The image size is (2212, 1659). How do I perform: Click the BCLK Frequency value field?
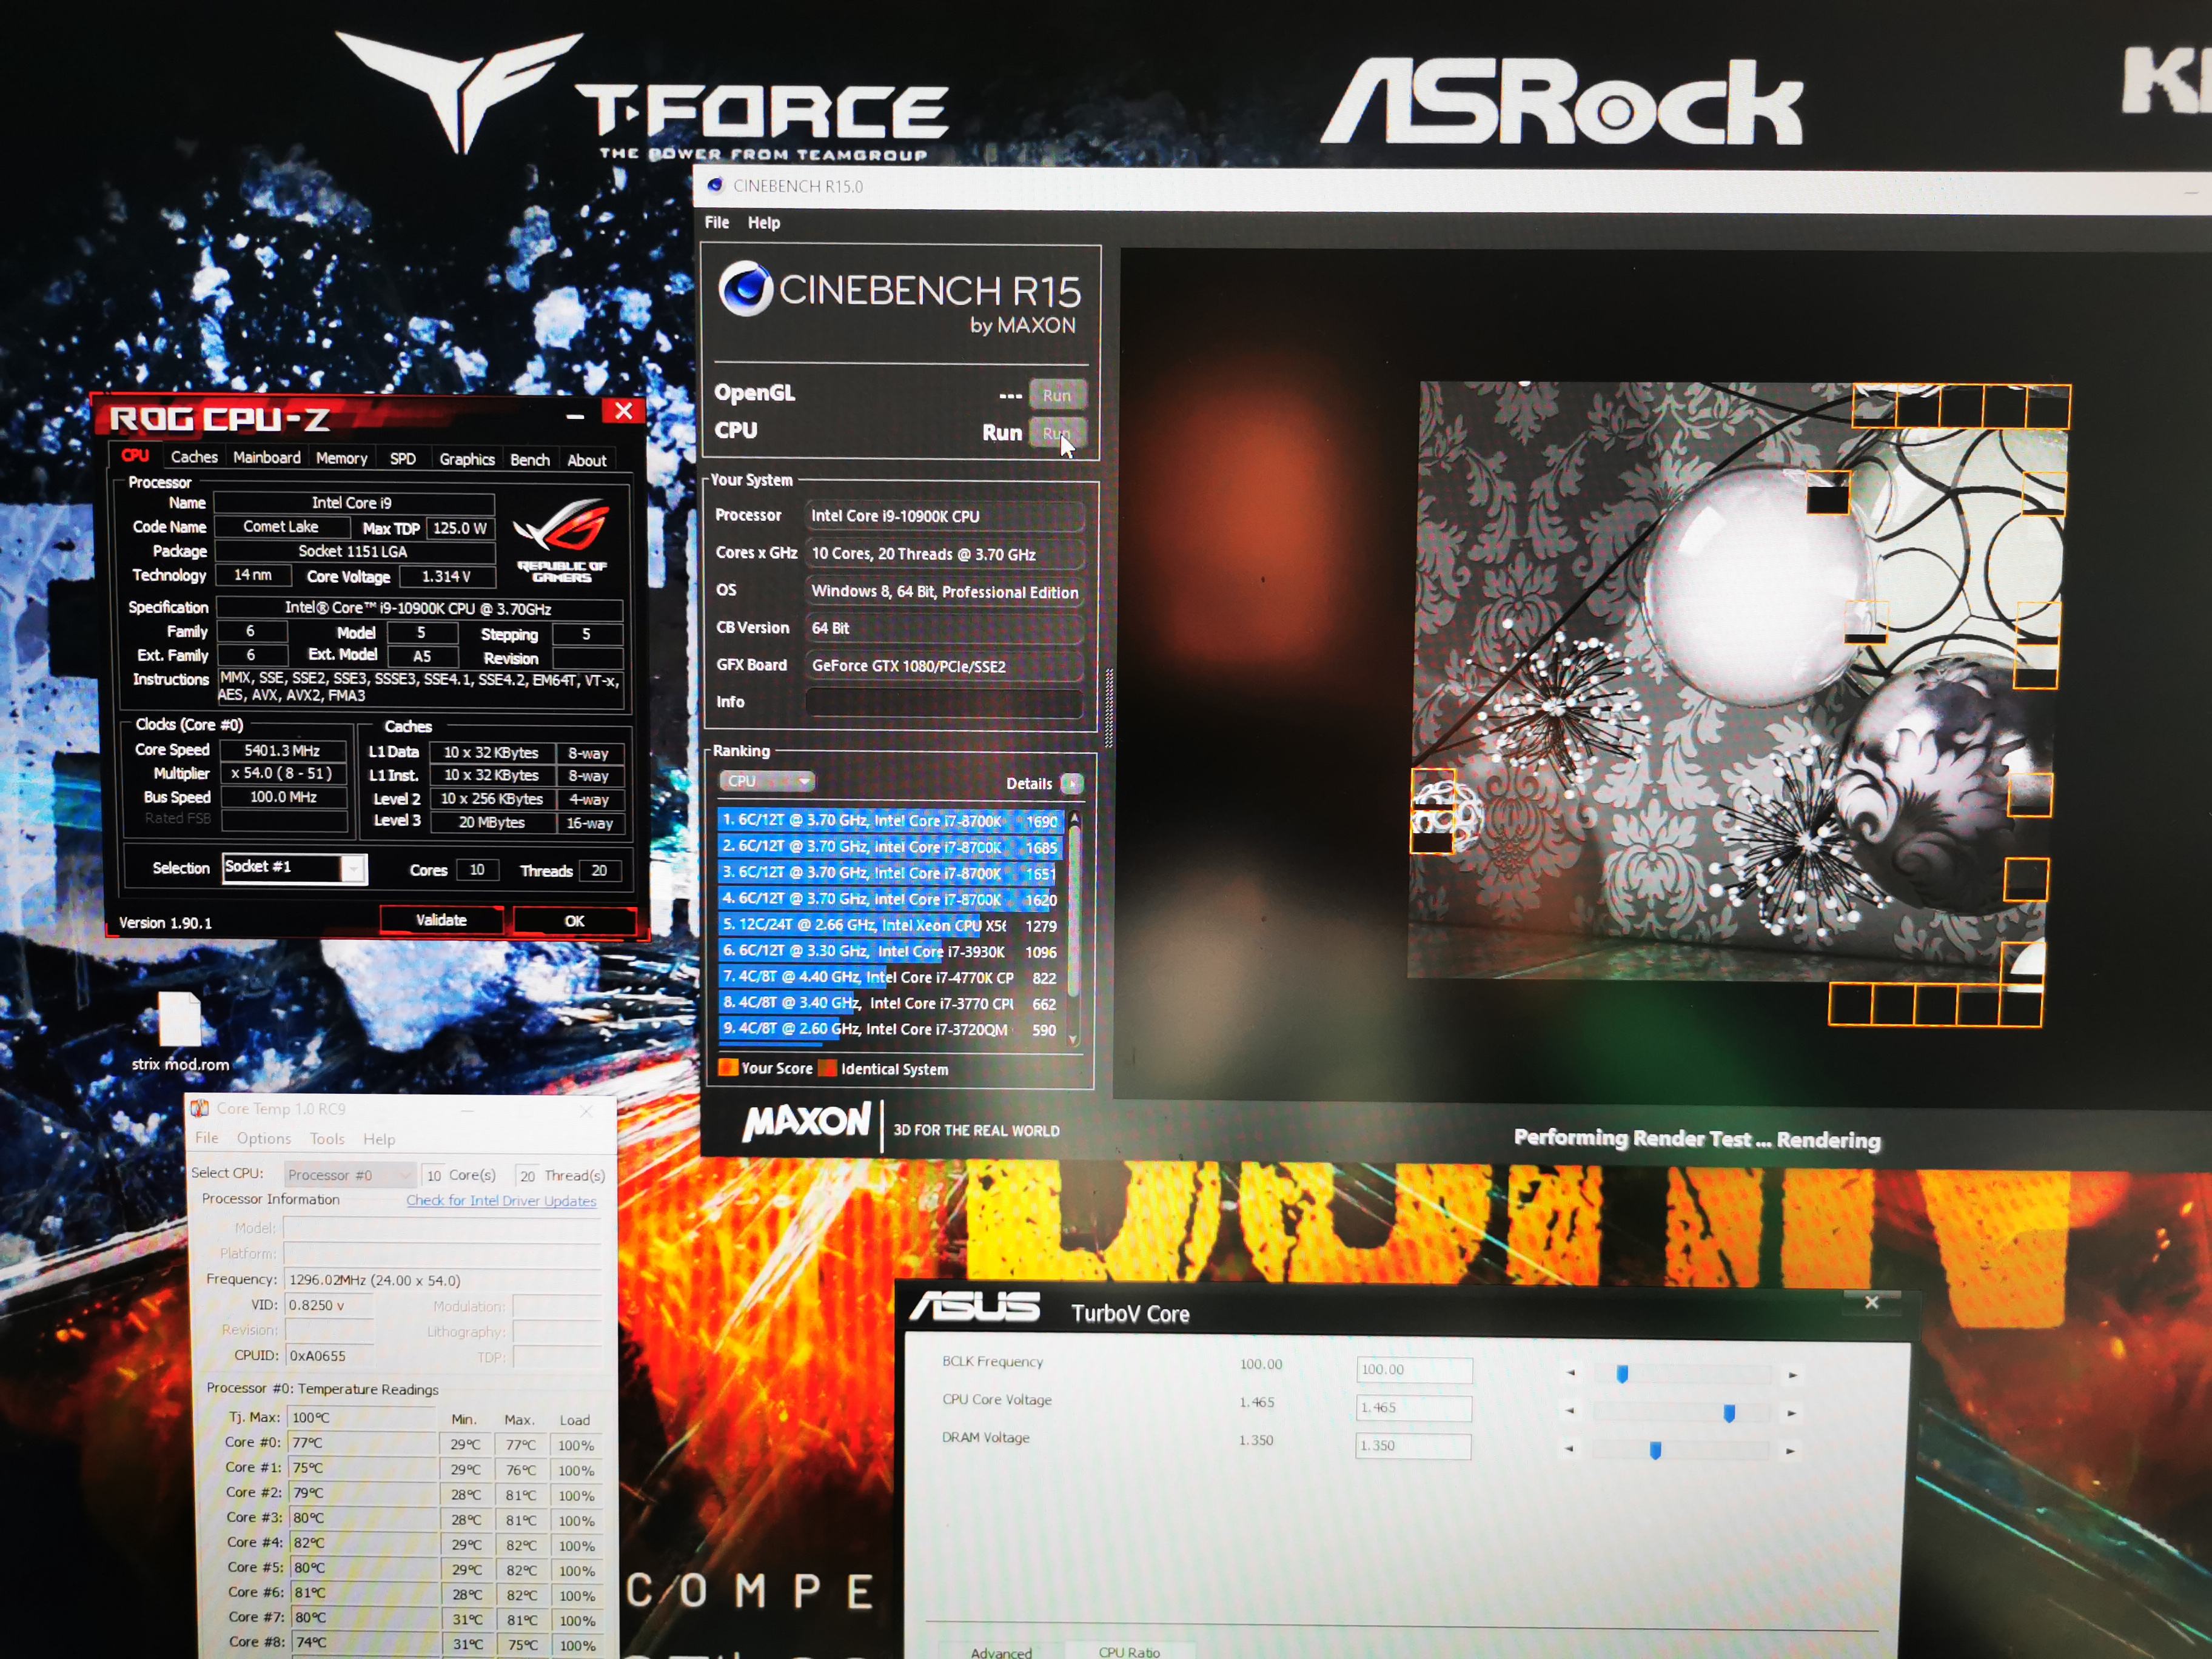tap(1414, 1370)
